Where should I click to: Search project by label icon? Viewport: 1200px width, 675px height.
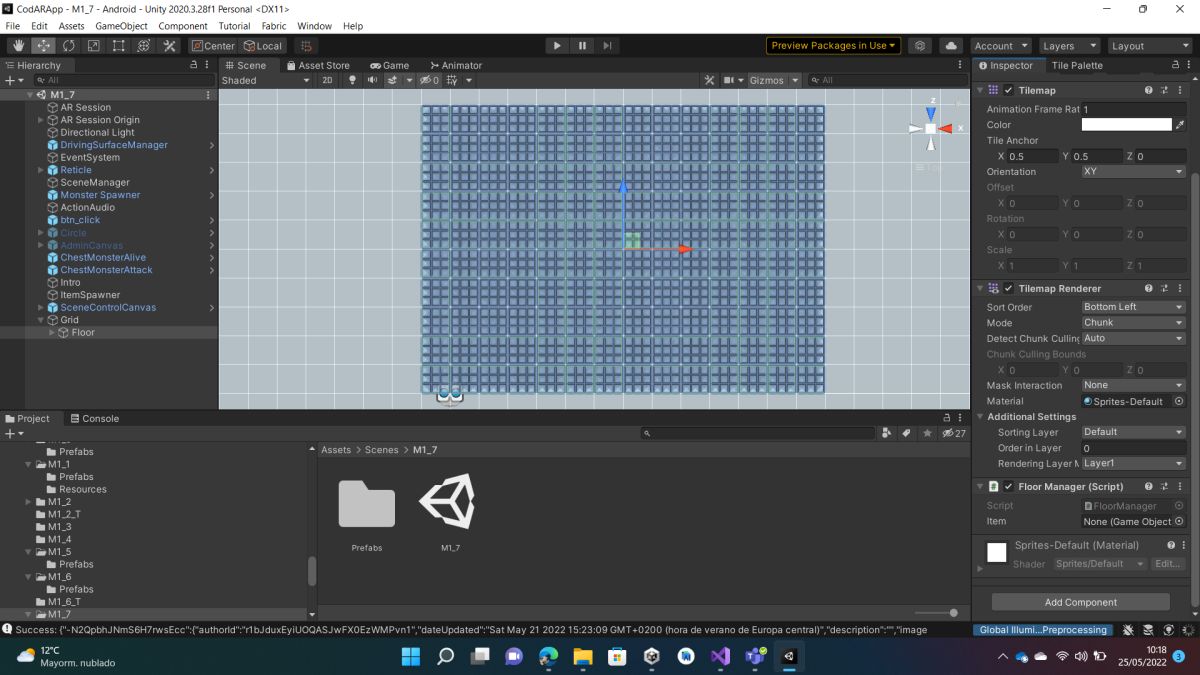[906, 433]
